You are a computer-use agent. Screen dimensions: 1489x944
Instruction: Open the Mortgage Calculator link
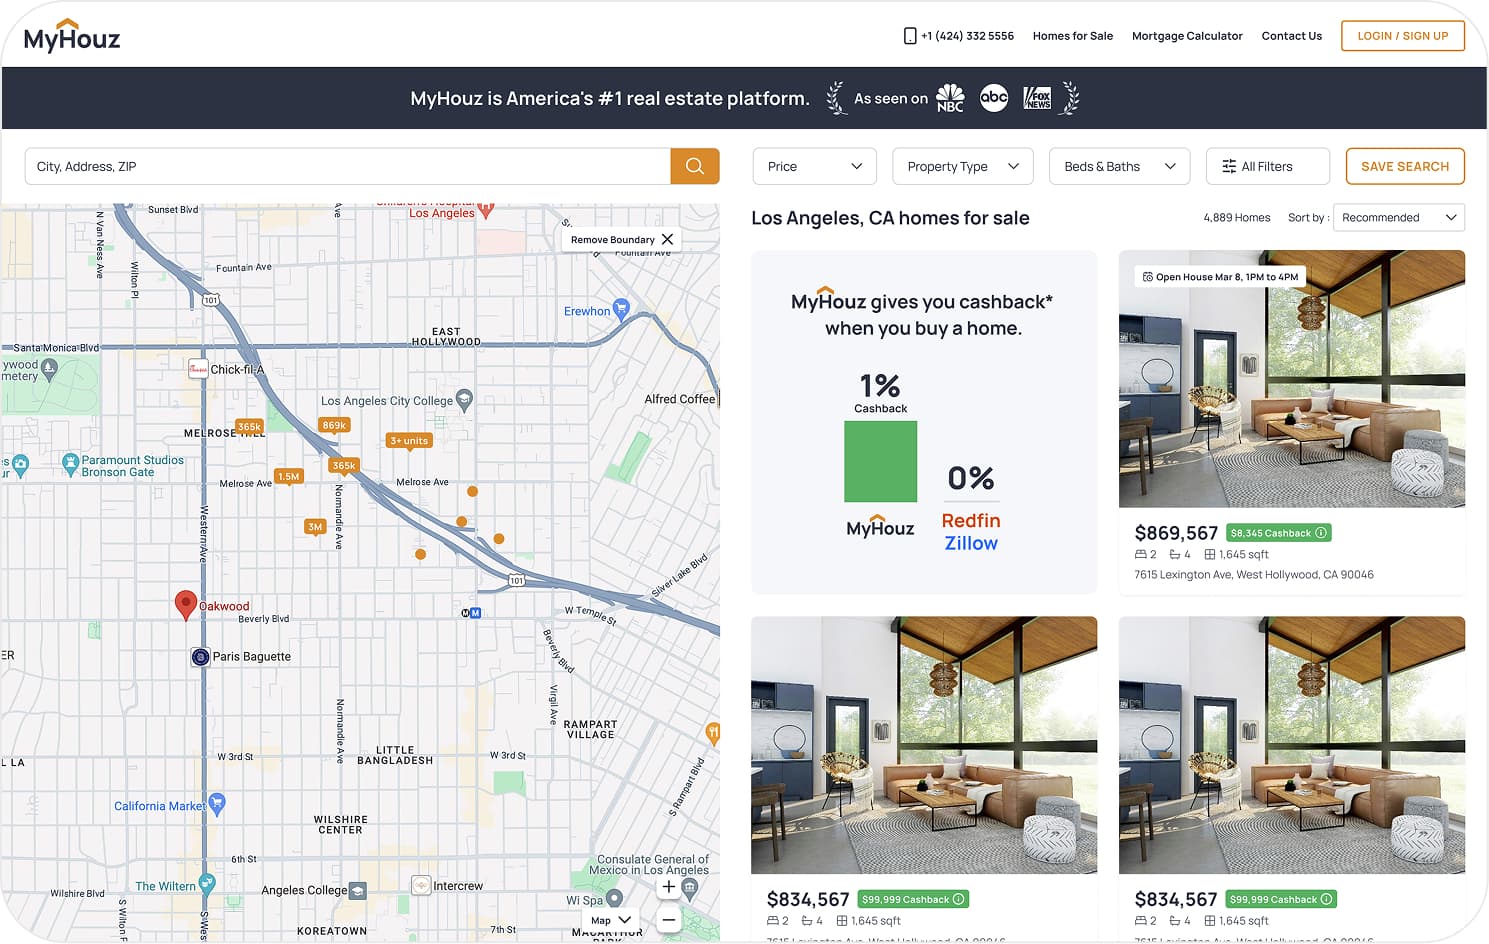[1187, 36]
